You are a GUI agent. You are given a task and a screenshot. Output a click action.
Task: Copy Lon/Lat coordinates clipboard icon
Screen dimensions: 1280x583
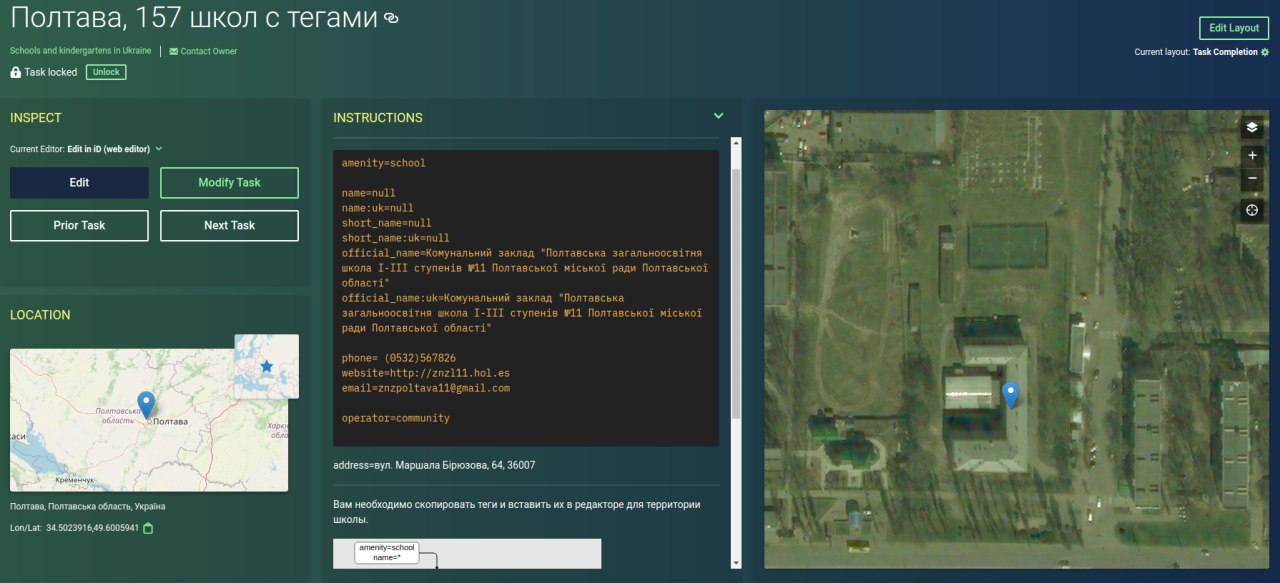point(148,528)
